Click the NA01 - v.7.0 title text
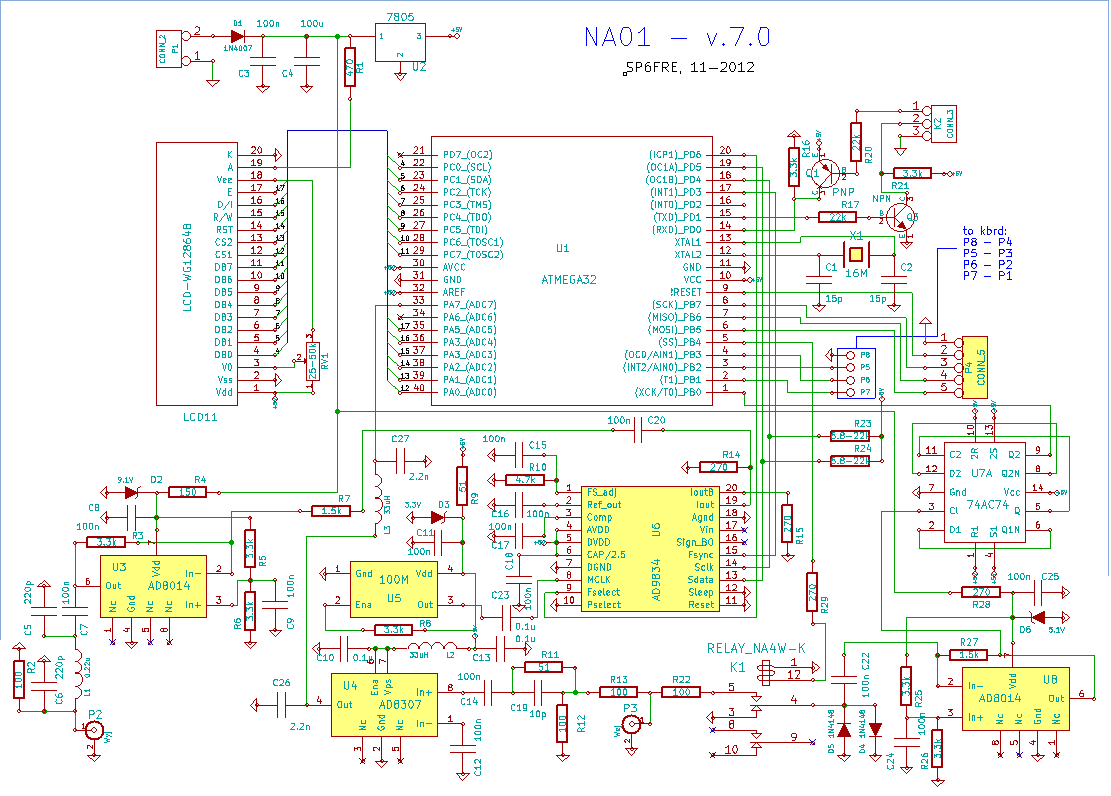1111x796 pixels. tap(676, 37)
